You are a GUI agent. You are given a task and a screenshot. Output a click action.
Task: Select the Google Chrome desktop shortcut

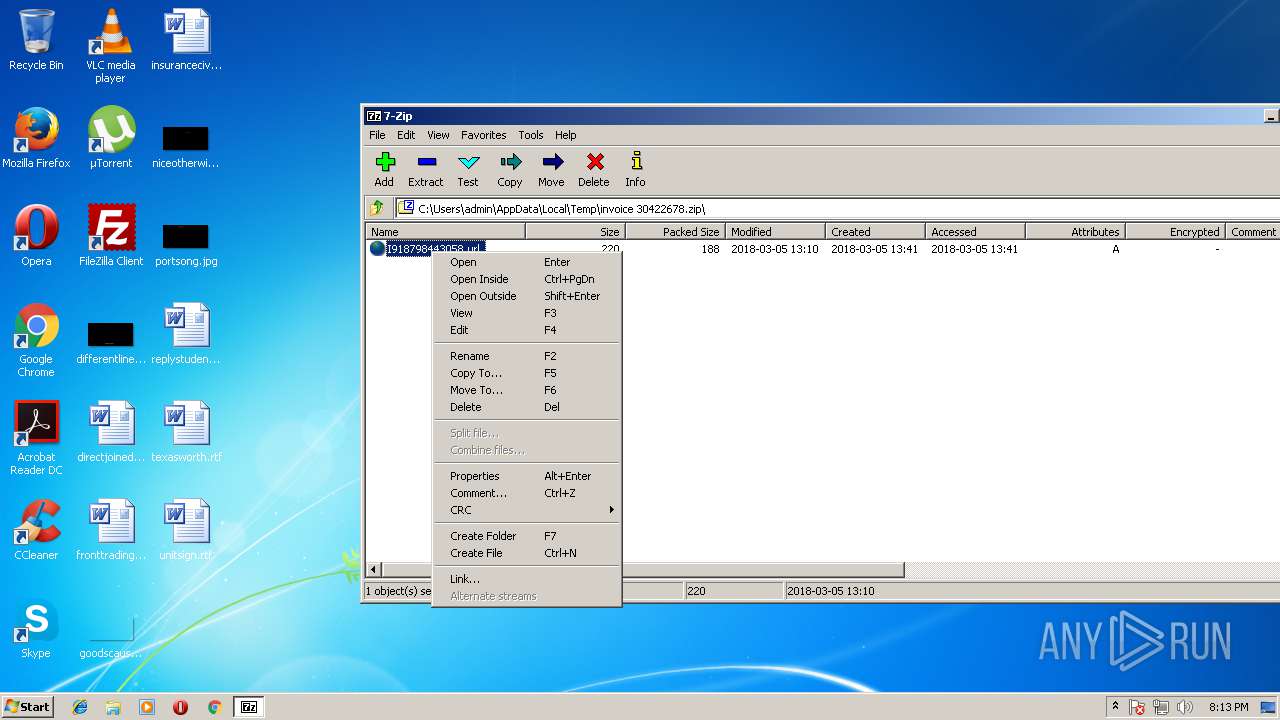pyautogui.click(x=36, y=340)
